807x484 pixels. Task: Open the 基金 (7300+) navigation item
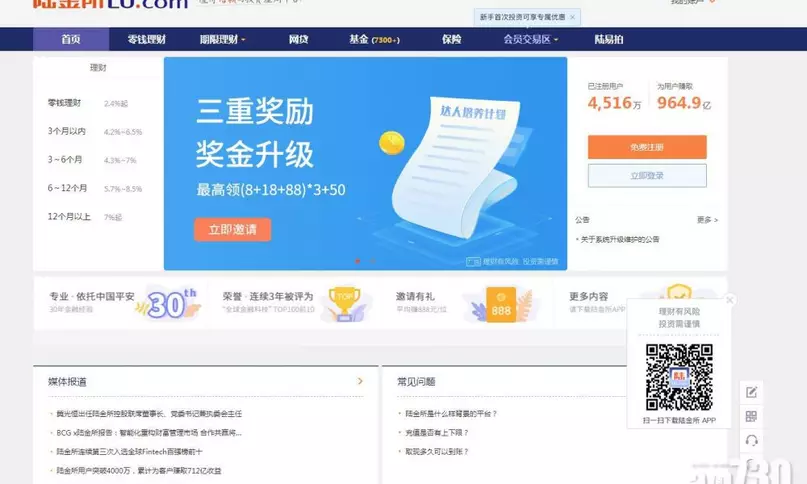[x=374, y=39]
